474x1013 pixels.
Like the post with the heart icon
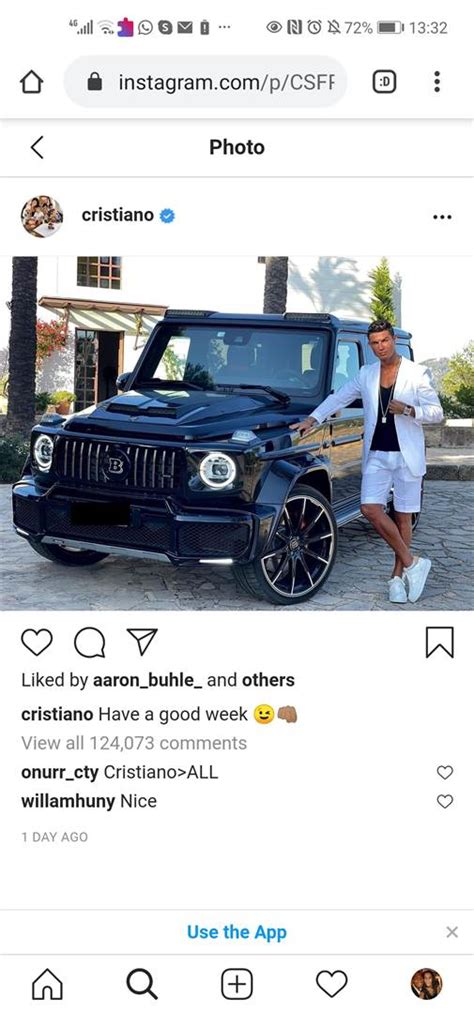coord(37,642)
